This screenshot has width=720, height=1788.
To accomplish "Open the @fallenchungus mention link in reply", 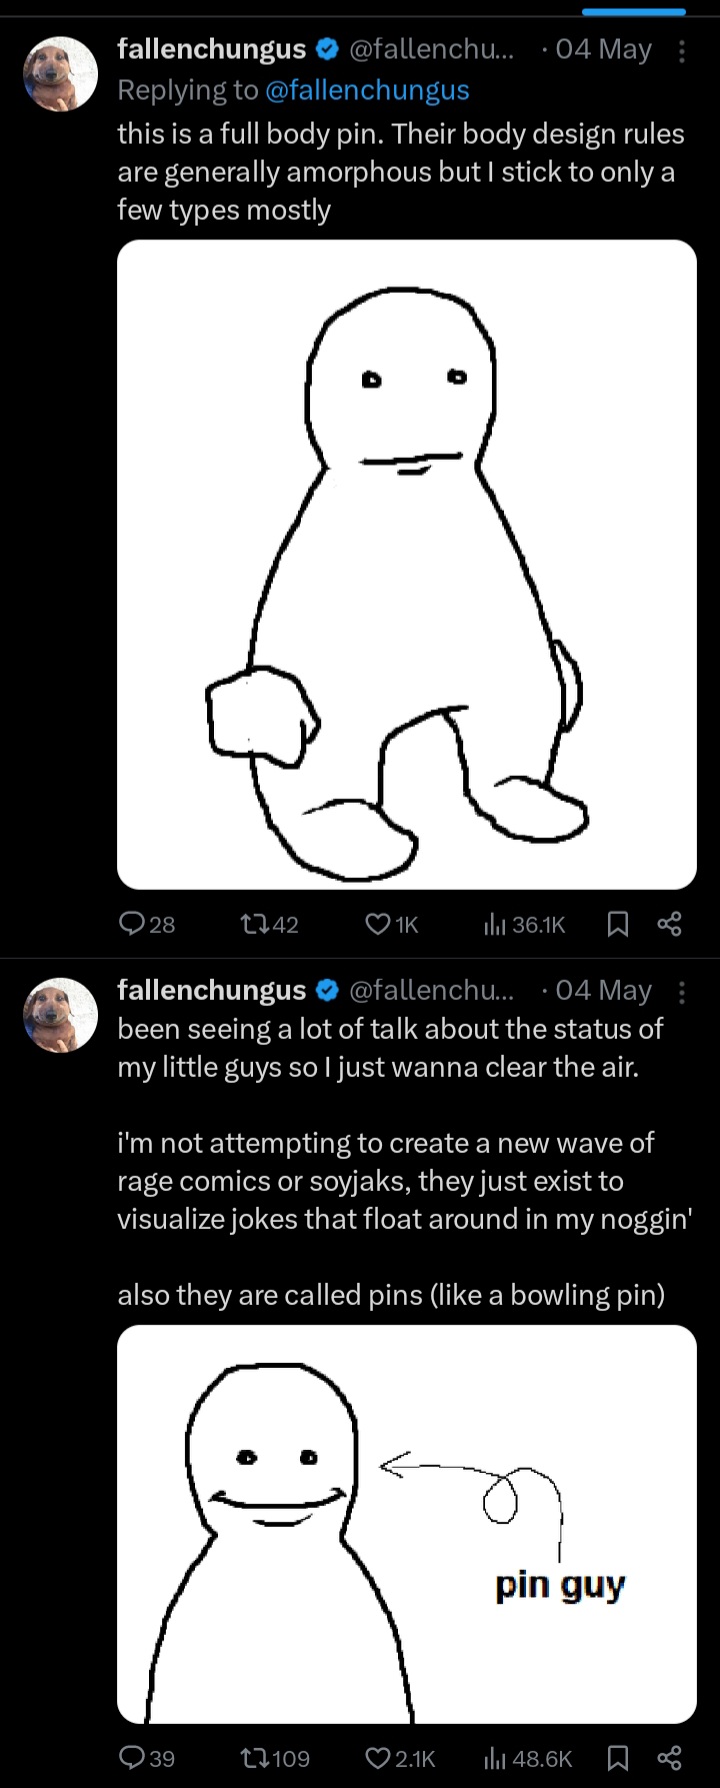I will [367, 90].
